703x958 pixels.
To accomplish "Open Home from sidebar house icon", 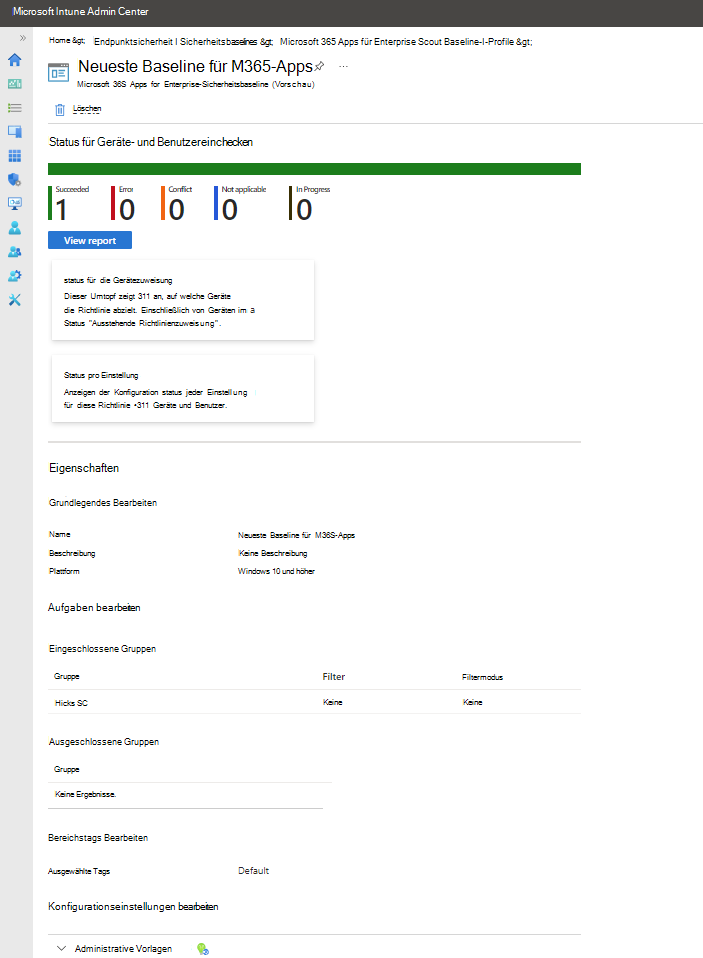I will tap(15, 60).
